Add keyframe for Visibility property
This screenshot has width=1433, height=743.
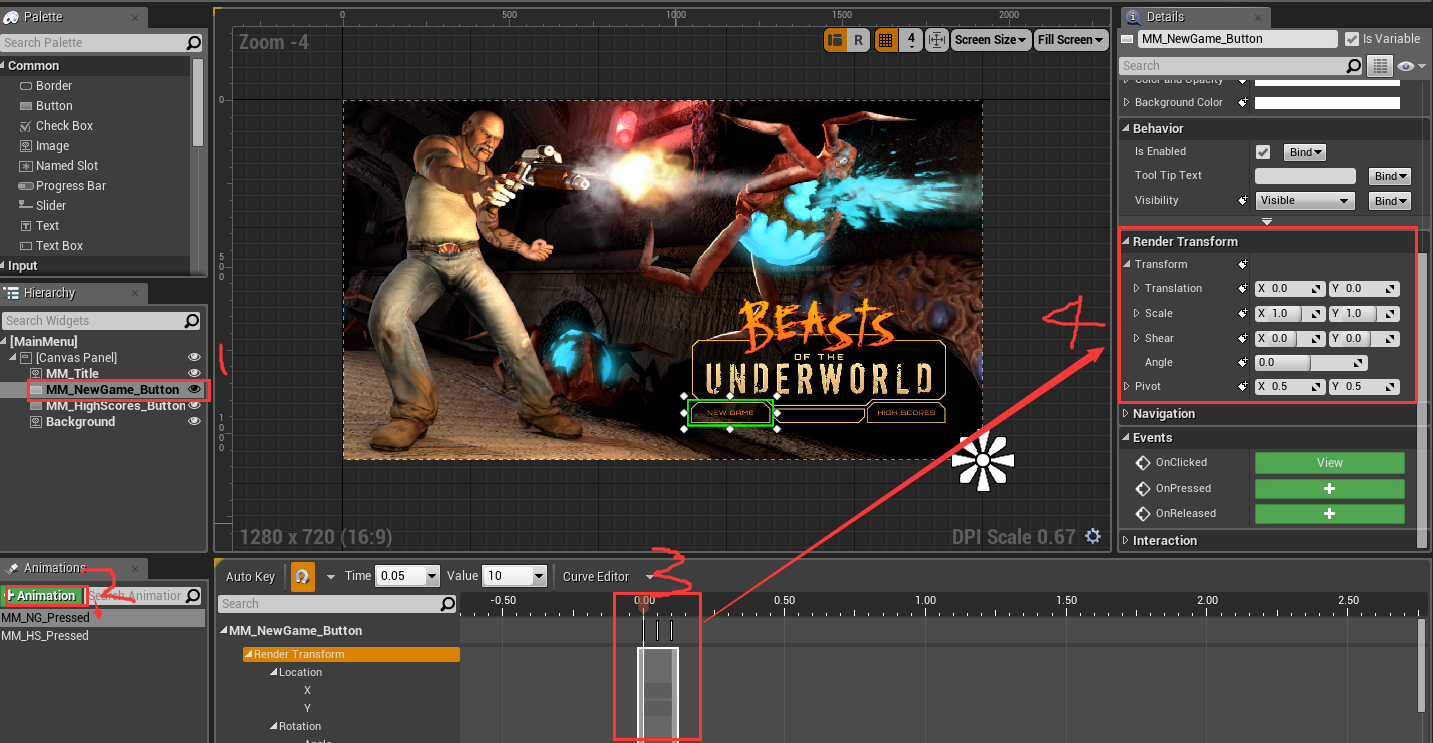coord(1243,200)
